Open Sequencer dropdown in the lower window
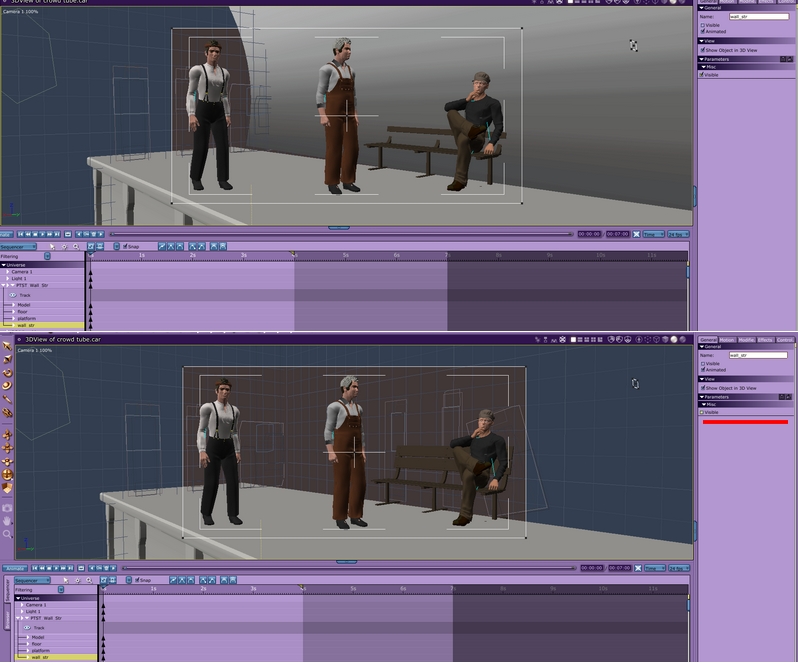798x665 pixels. pyautogui.click(x=32, y=580)
